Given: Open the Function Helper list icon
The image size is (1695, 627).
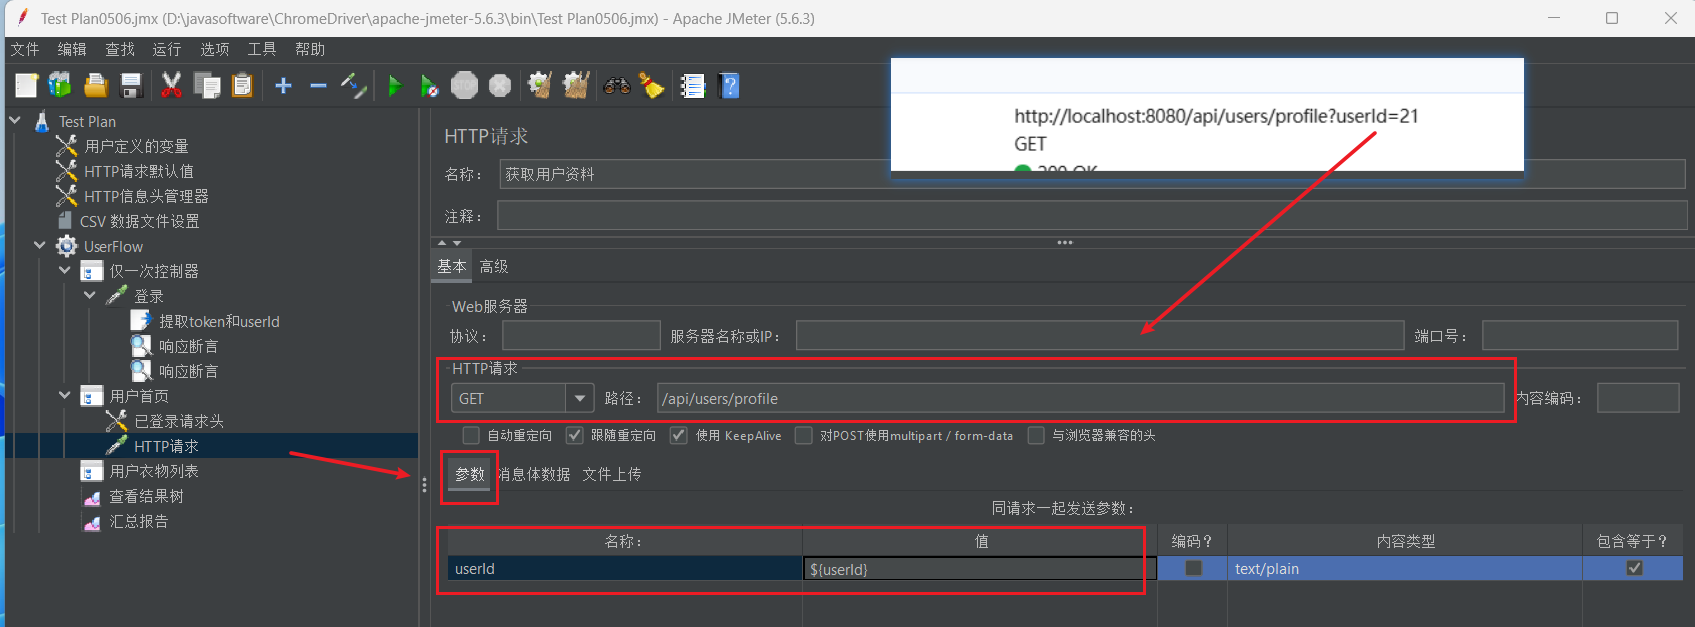Looking at the screenshot, I should pos(693,86).
